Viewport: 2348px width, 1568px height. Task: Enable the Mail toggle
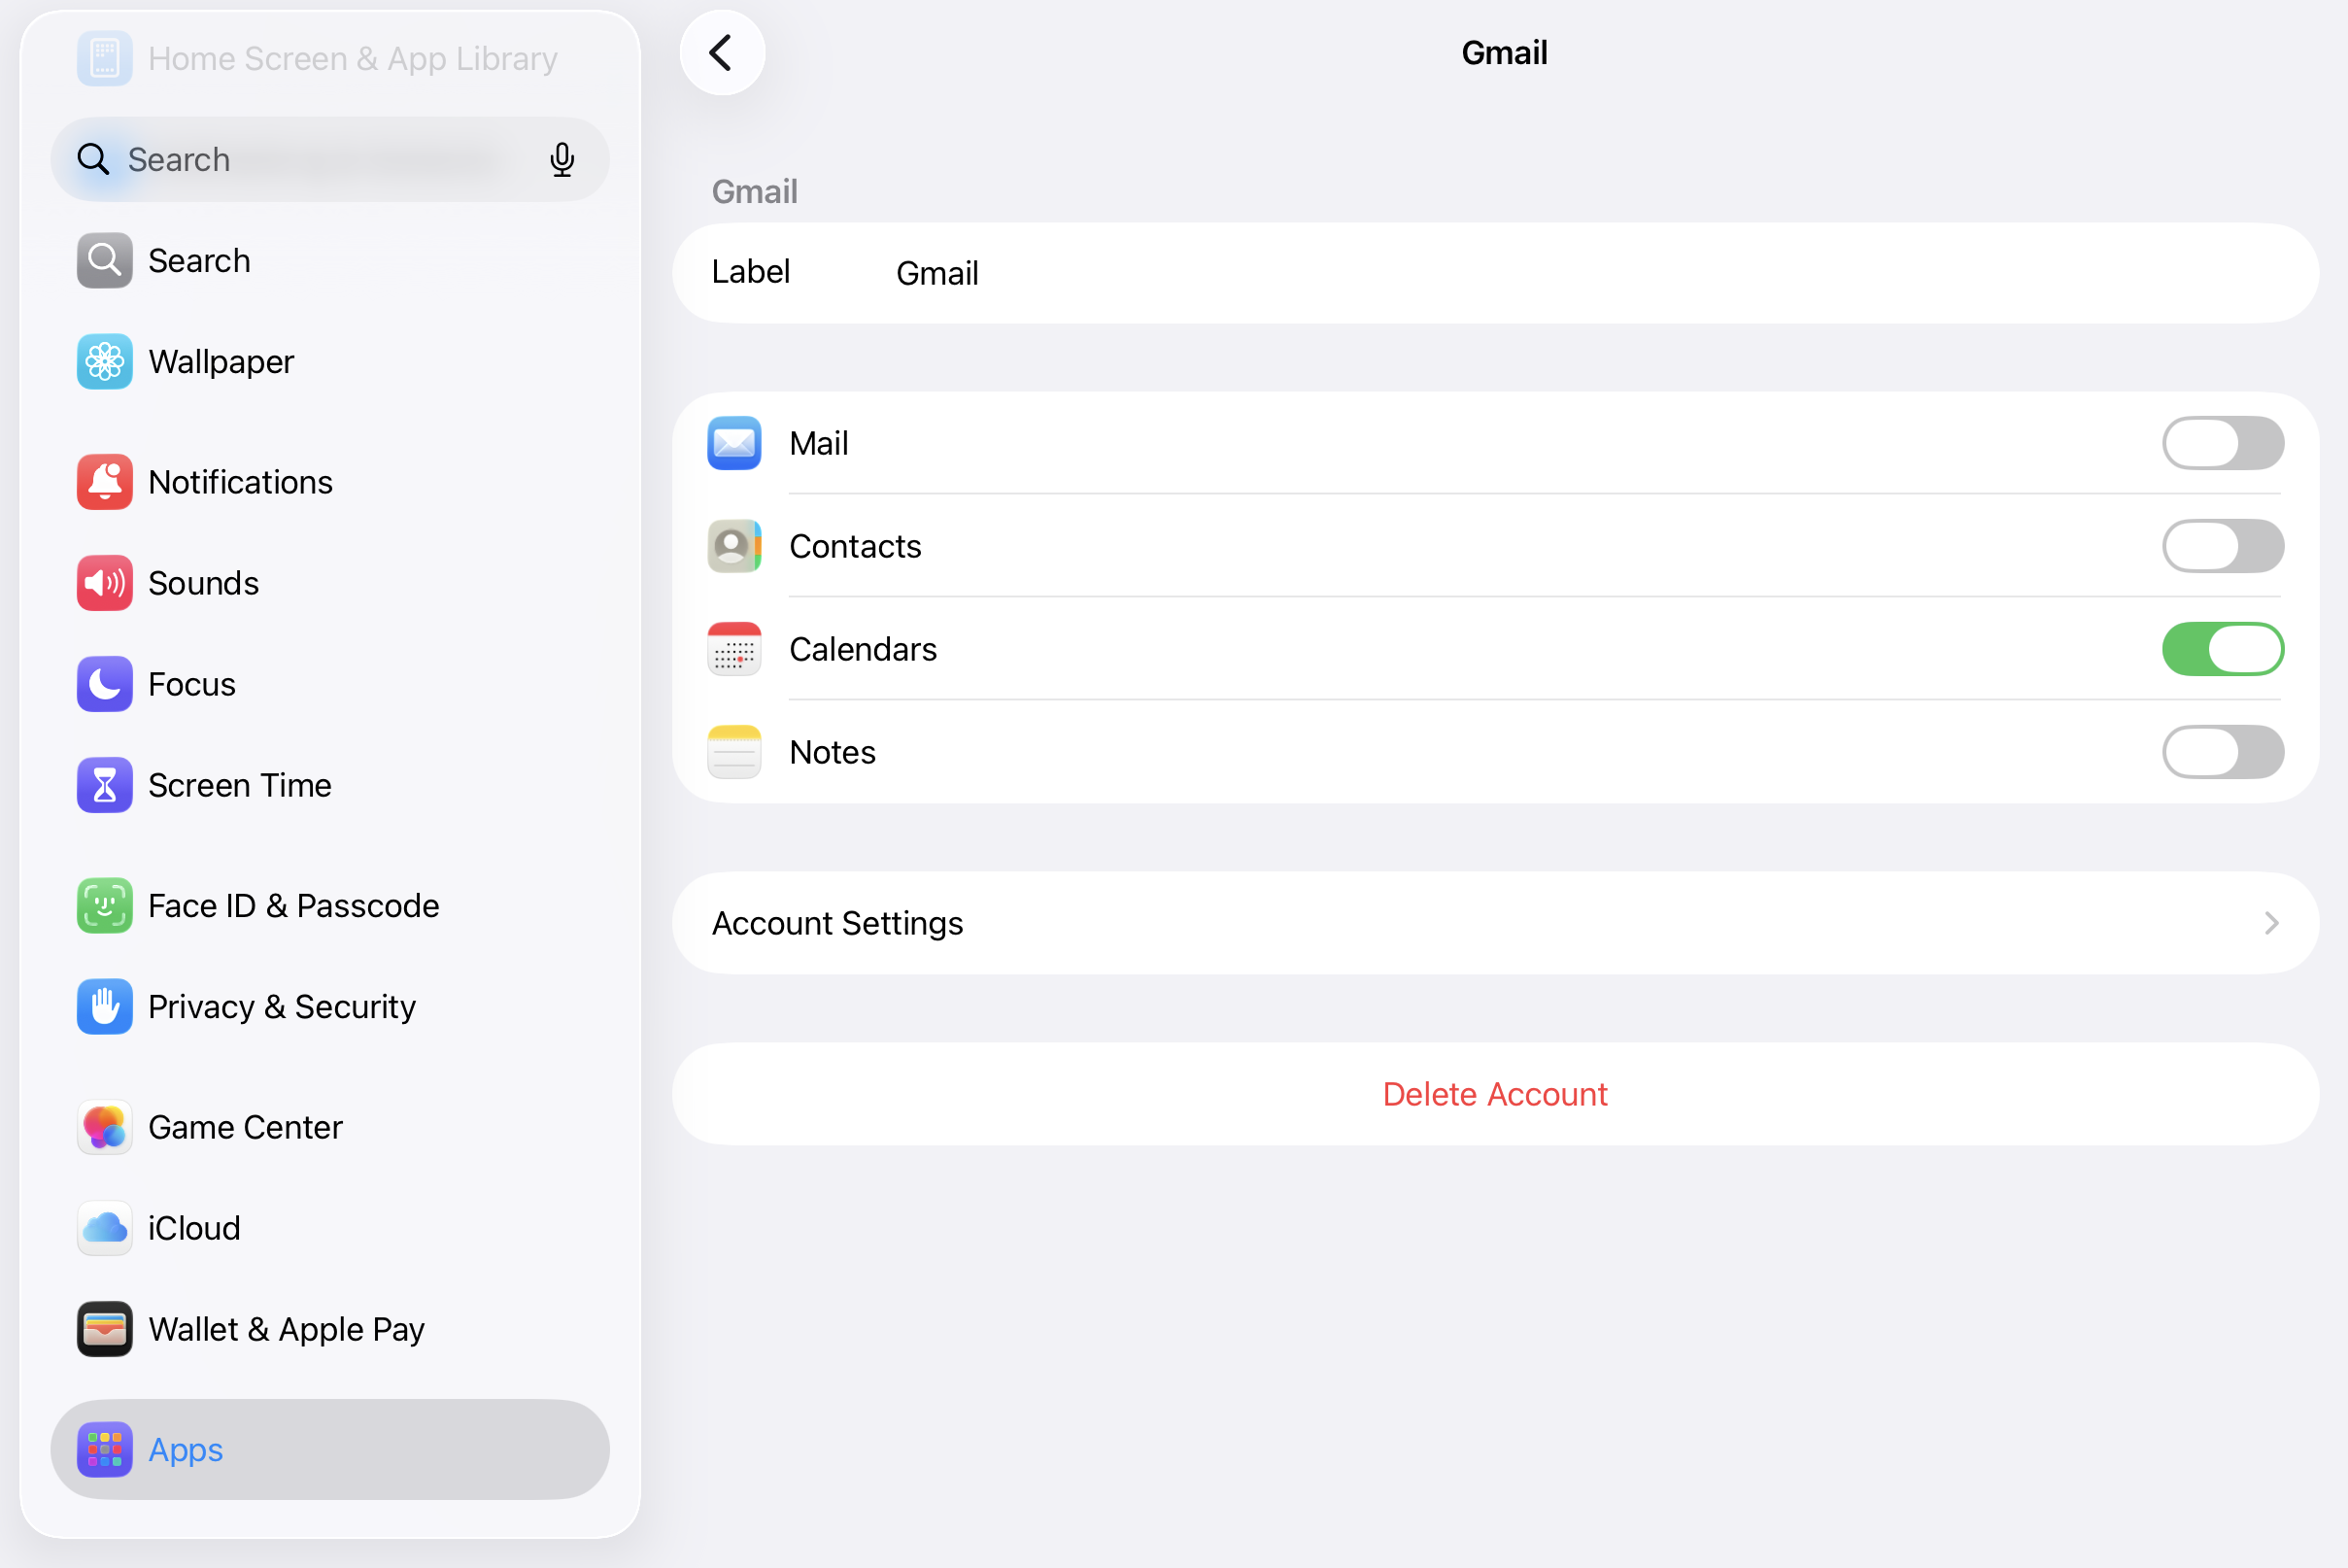tap(2224, 444)
